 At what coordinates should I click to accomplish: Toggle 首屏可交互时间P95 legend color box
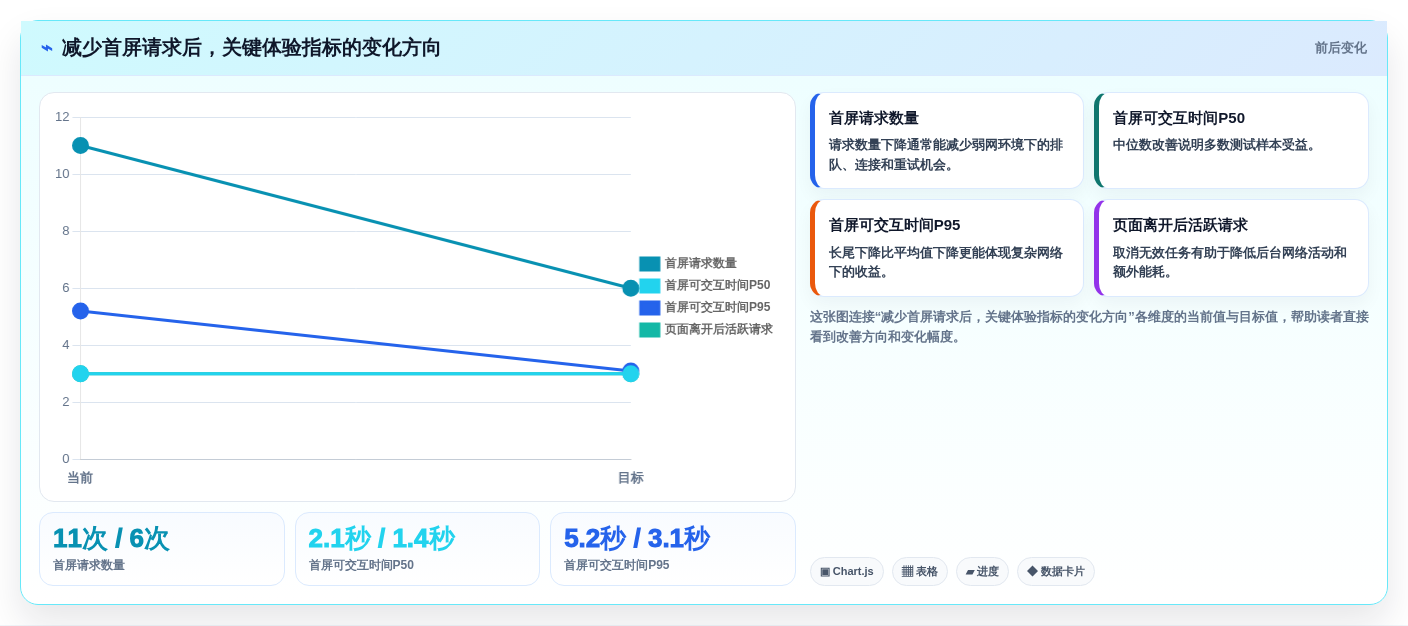tap(650, 308)
